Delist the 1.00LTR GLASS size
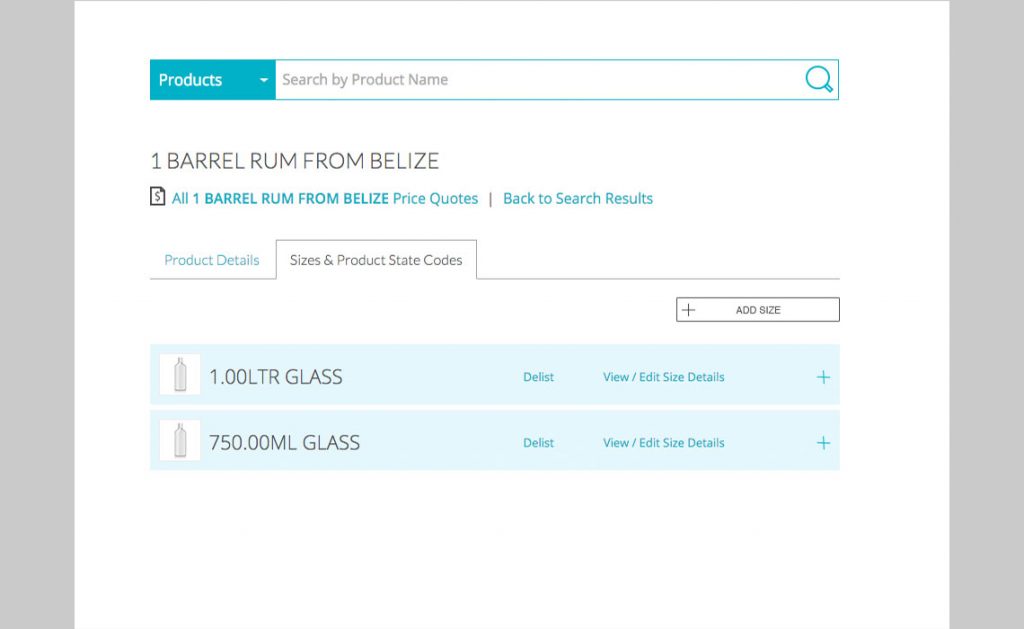 [x=538, y=377]
